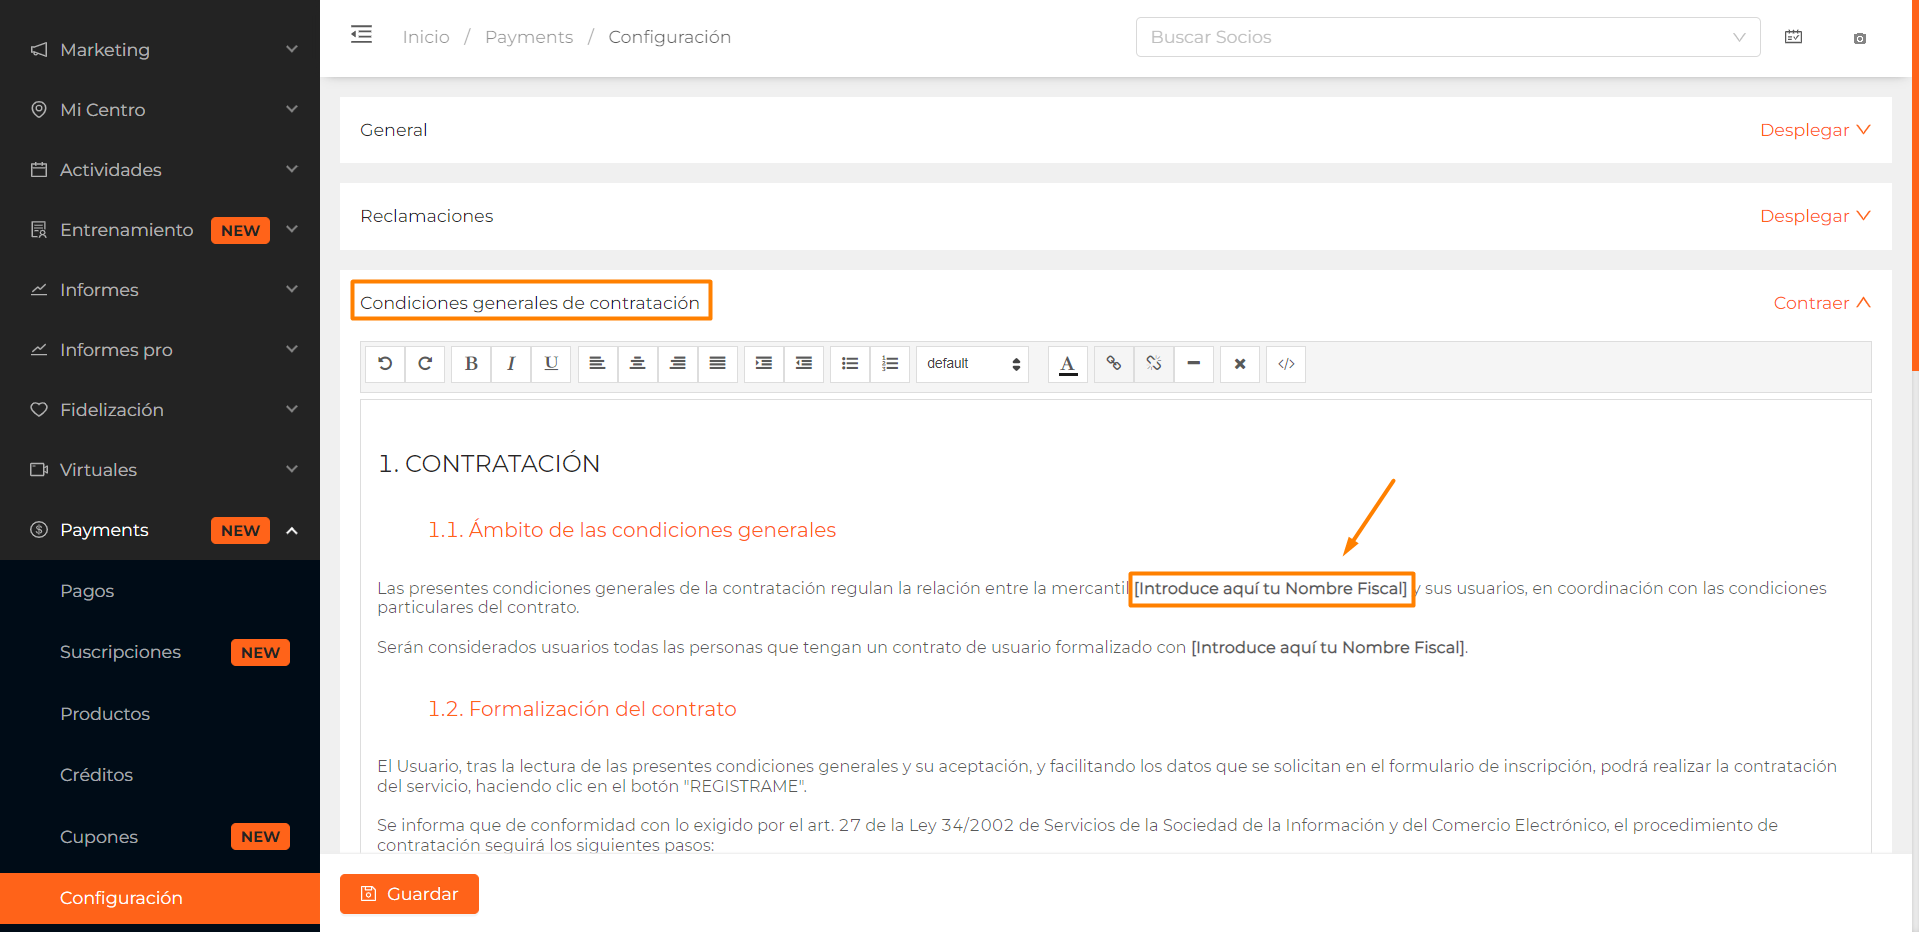
Task: Click the 'Condiciones generales de contratación' section title
Action: coord(530,303)
